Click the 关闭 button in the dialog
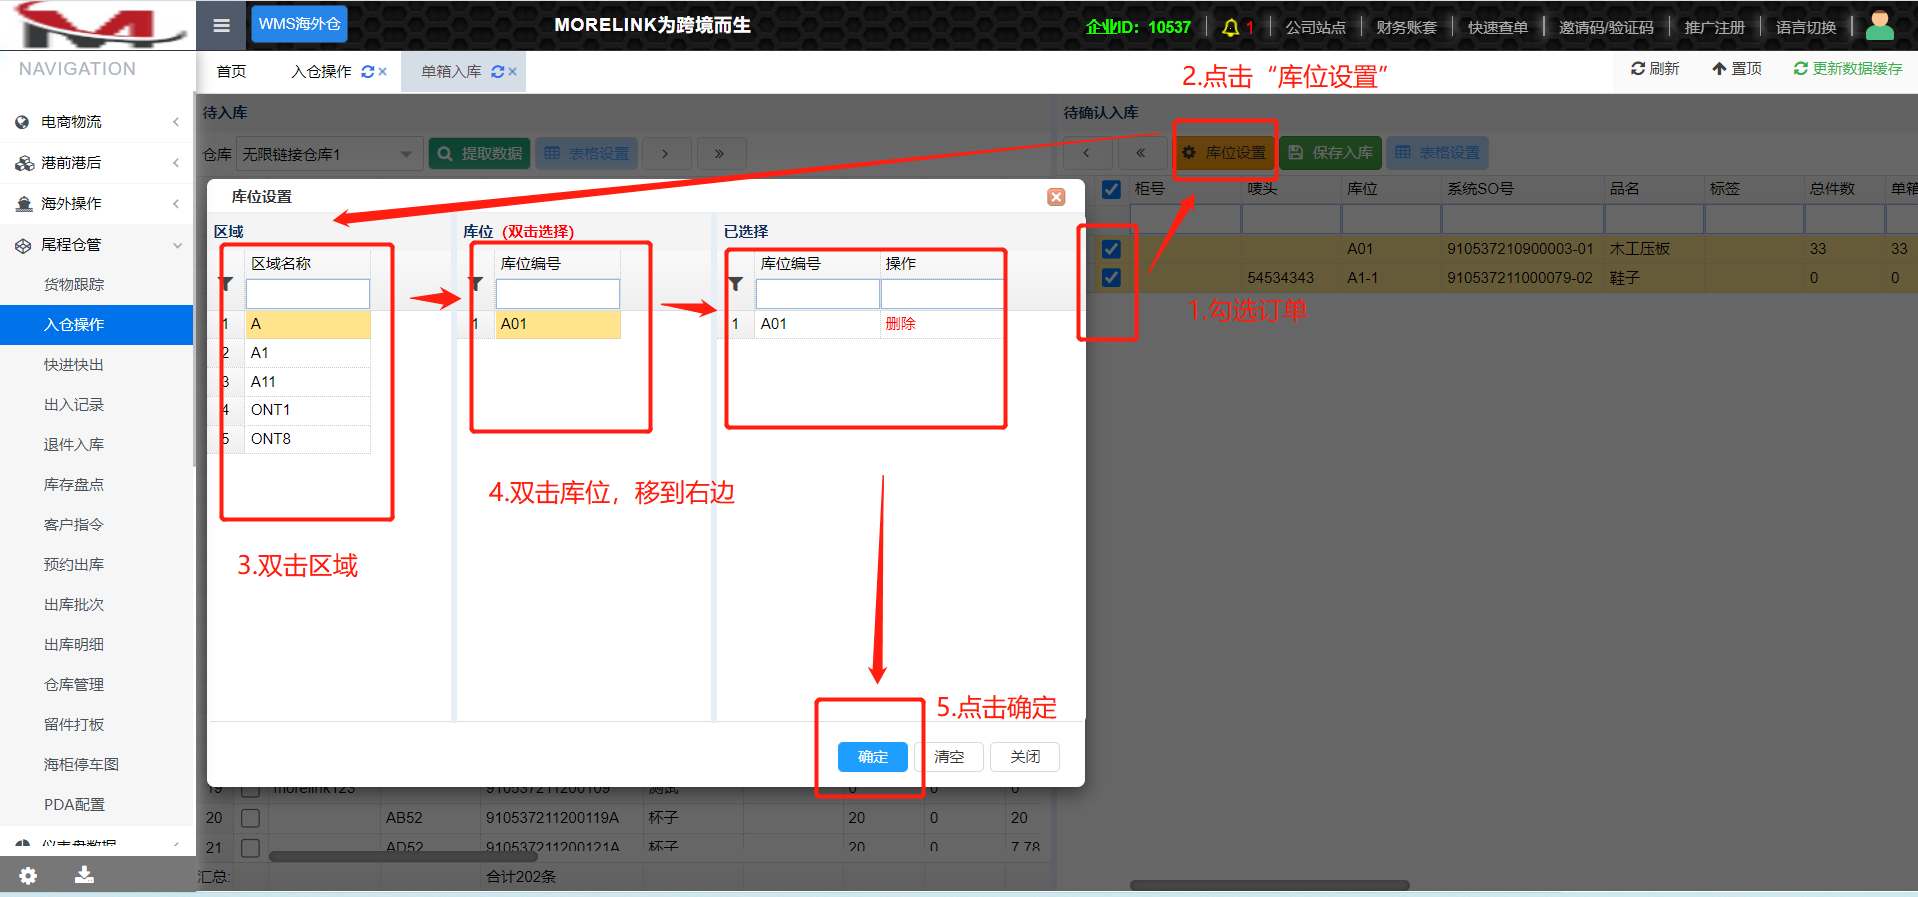The width and height of the screenshot is (1918, 897). pyautogui.click(x=1025, y=757)
